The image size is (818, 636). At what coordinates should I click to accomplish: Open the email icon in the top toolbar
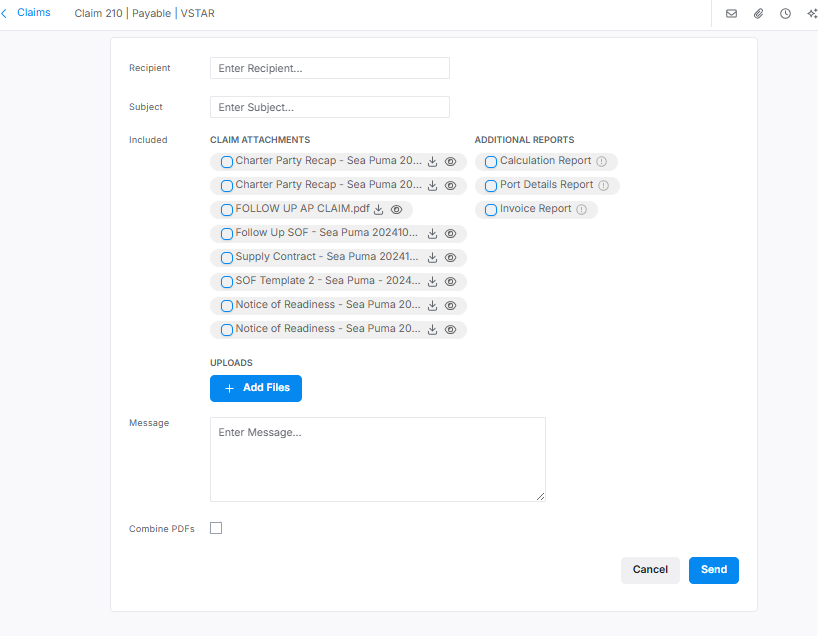click(733, 14)
